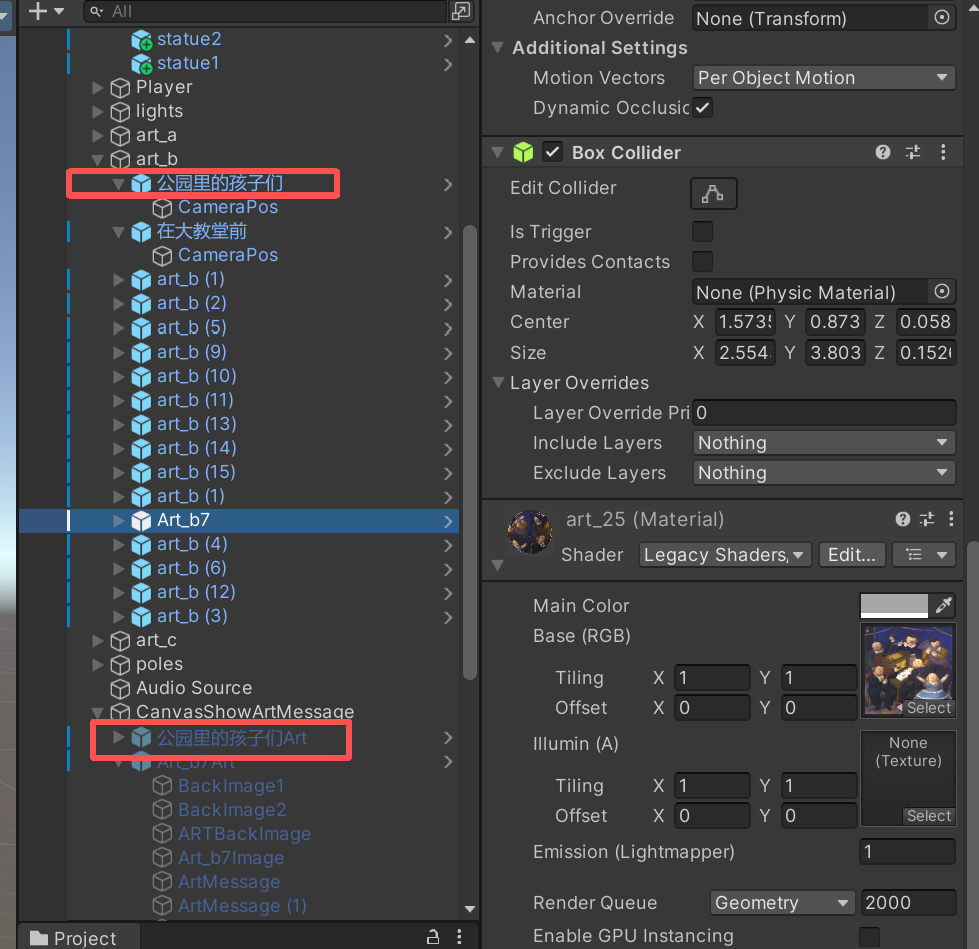The width and height of the screenshot is (979, 949).
Task: Open the Render Queue Geometry dropdown
Action: (782, 902)
